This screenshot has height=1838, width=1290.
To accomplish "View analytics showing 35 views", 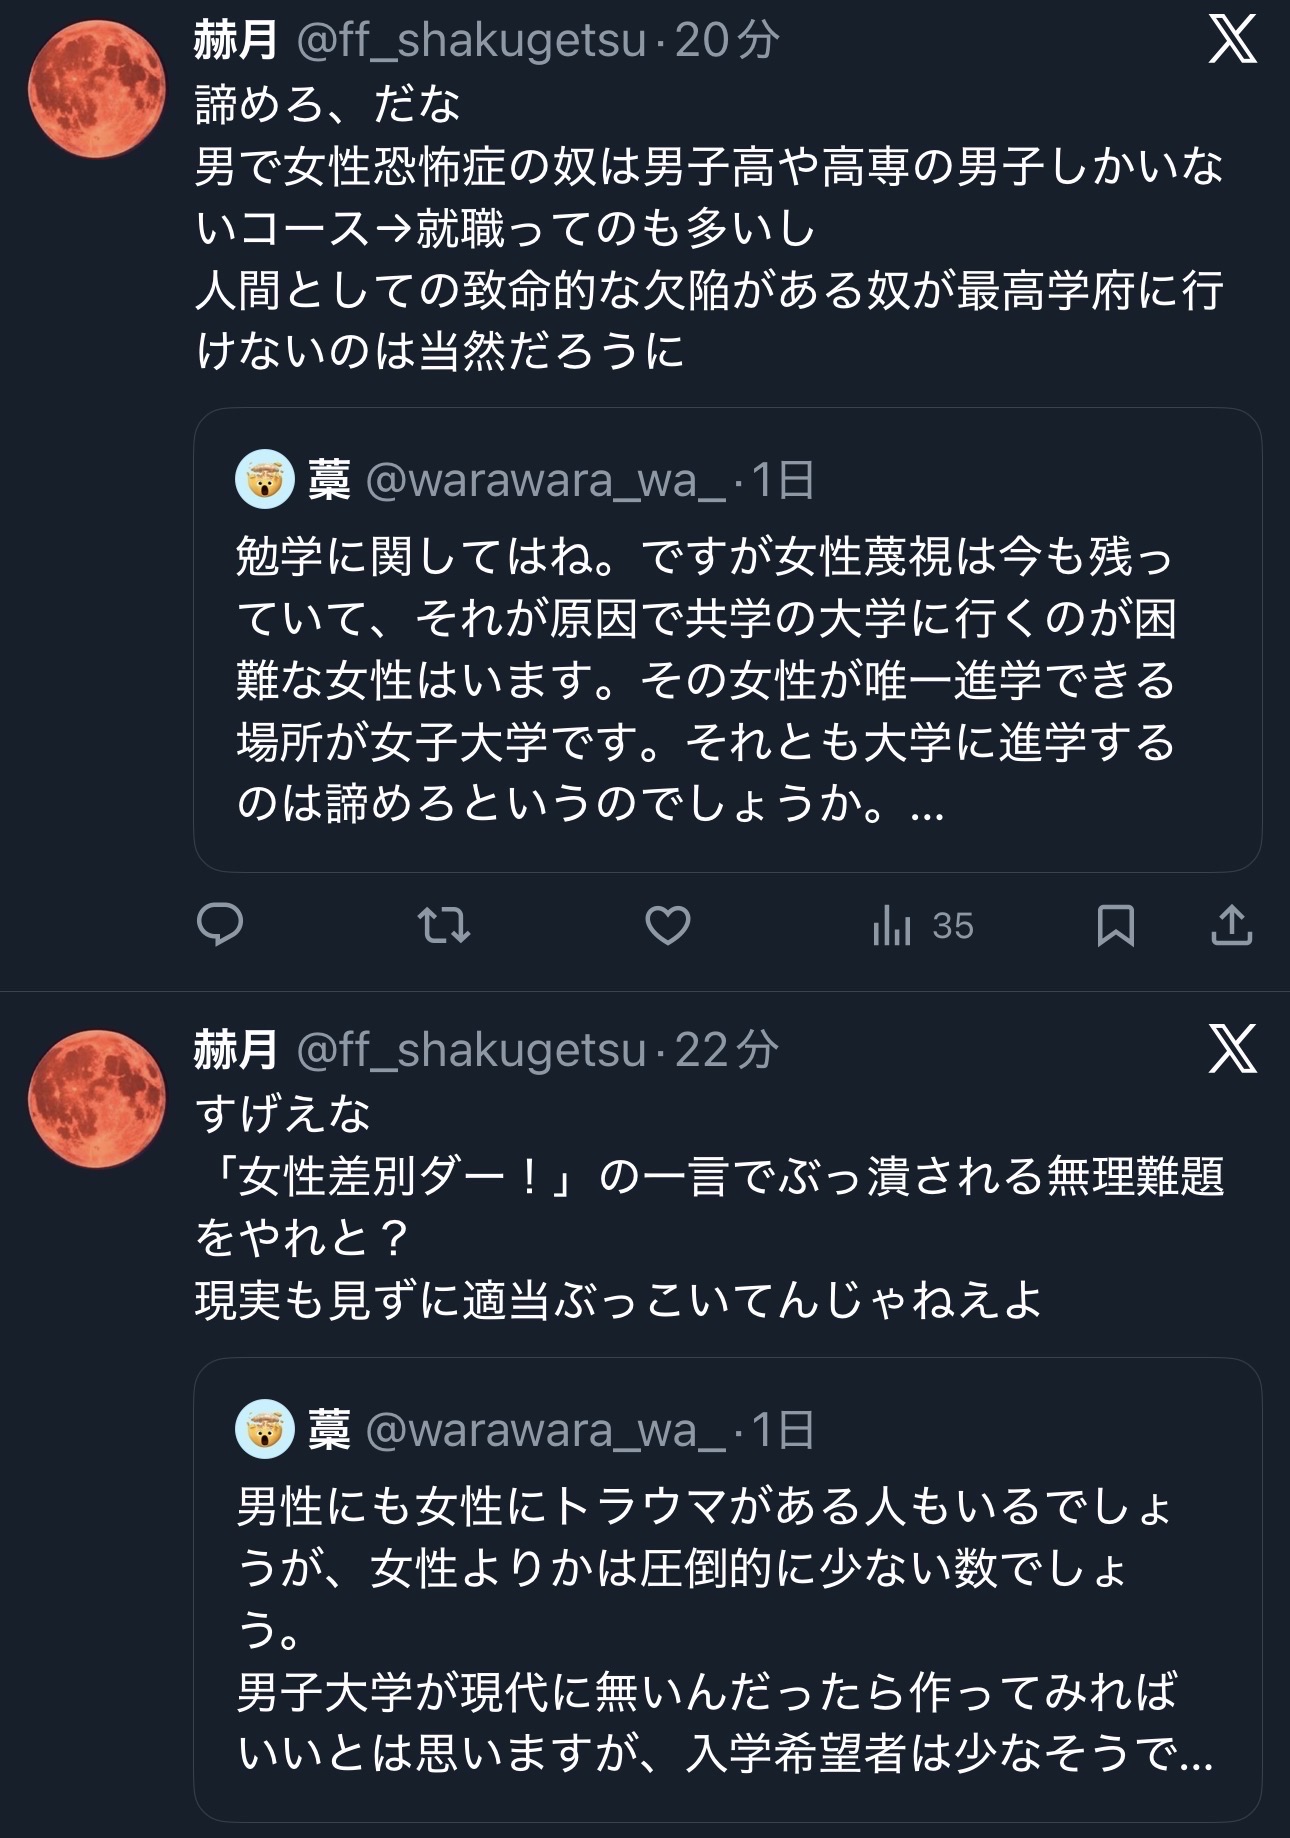I will (x=921, y=926).
